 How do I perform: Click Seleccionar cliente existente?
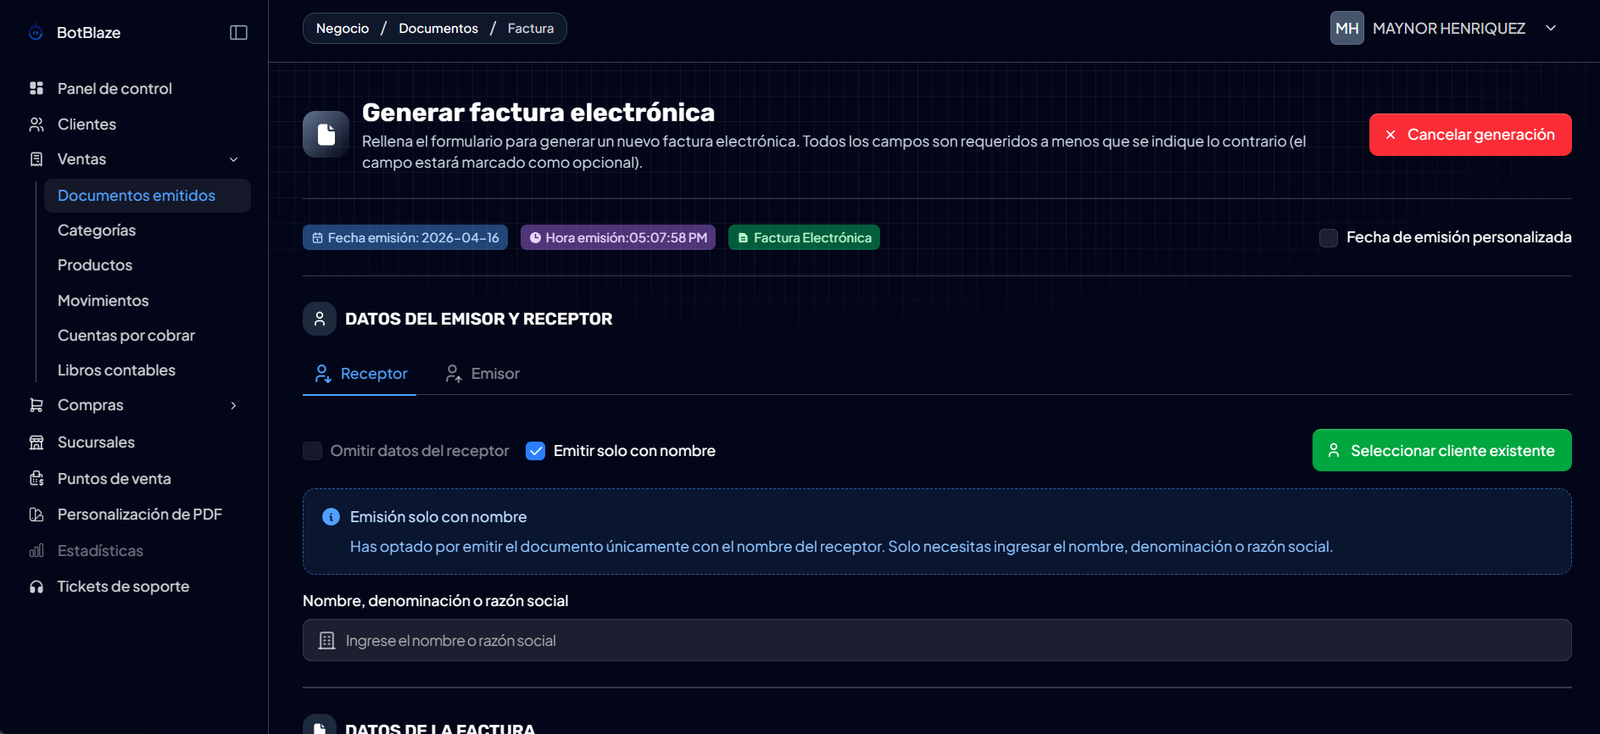pyautogui.click(x=1441, y=450)
